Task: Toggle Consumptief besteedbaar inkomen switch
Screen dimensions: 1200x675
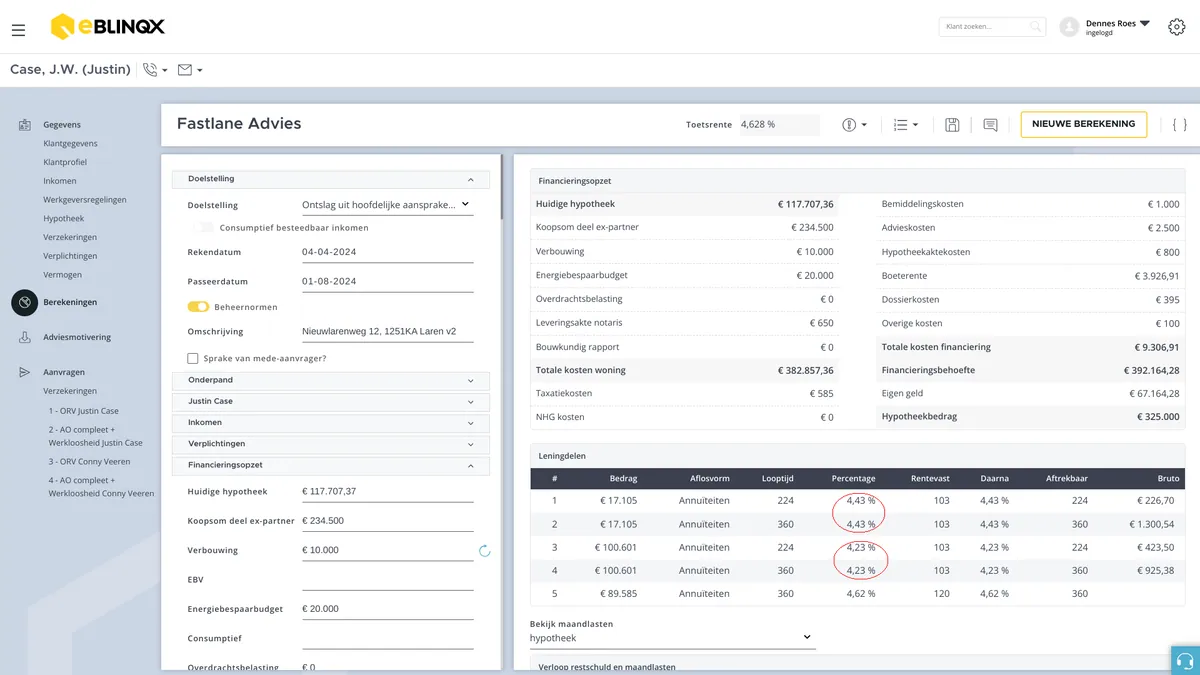Action: click(x=203, y=228)
